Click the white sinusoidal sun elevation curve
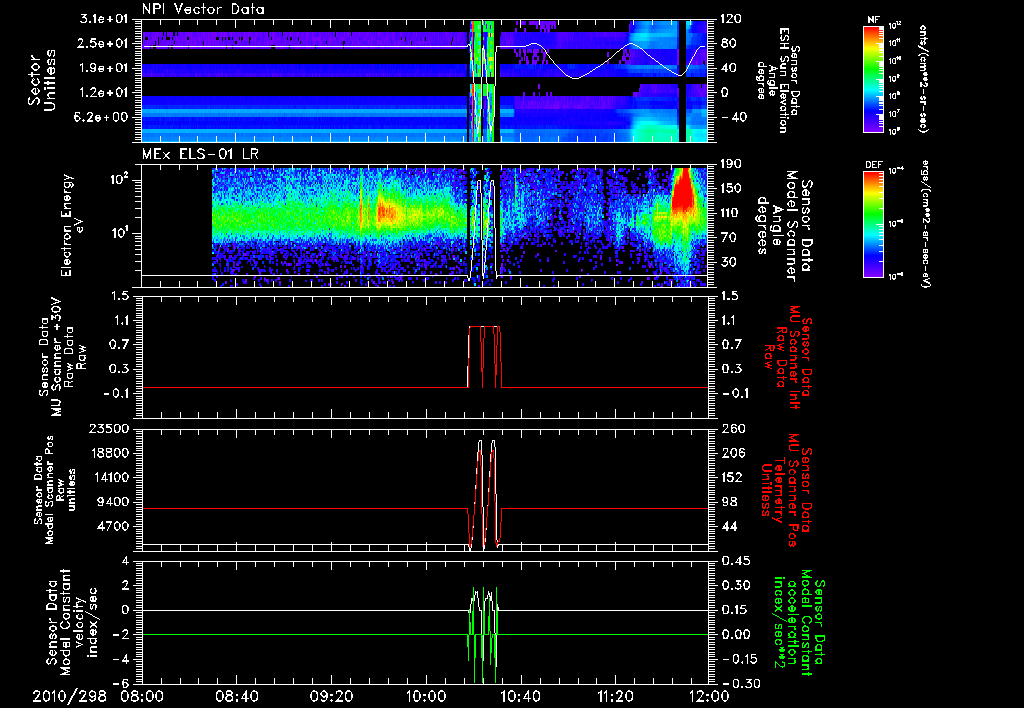The image size is (1024, 708). pos(601,60)
